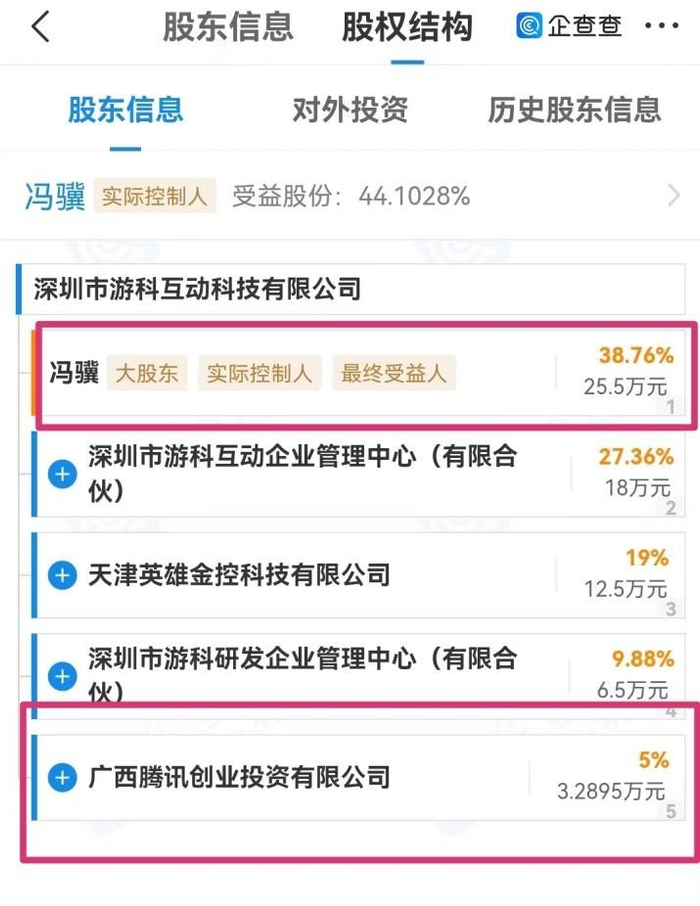Switch to 股权结构 top tab
The height and width of the screenshot is (906, 700).
406,27
